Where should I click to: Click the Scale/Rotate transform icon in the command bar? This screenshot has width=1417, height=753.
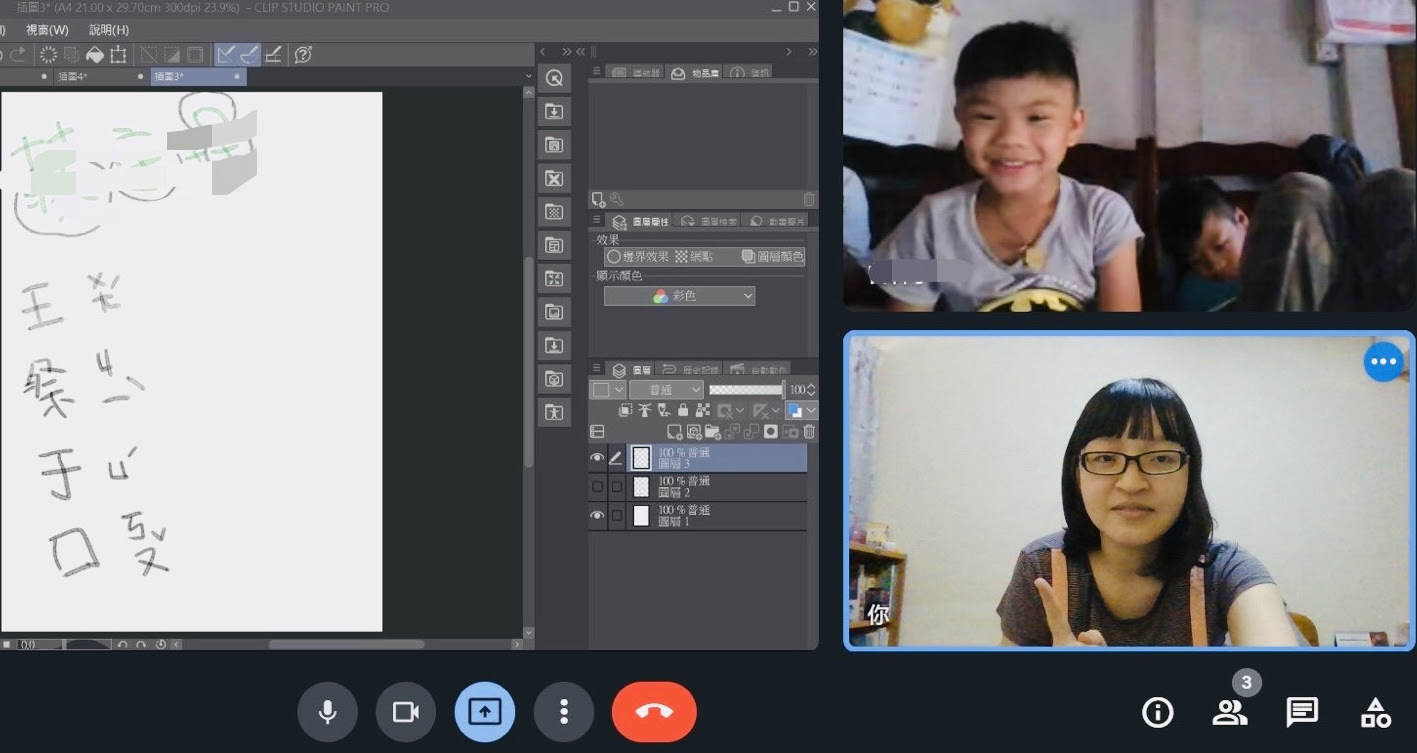pos(118,54)
